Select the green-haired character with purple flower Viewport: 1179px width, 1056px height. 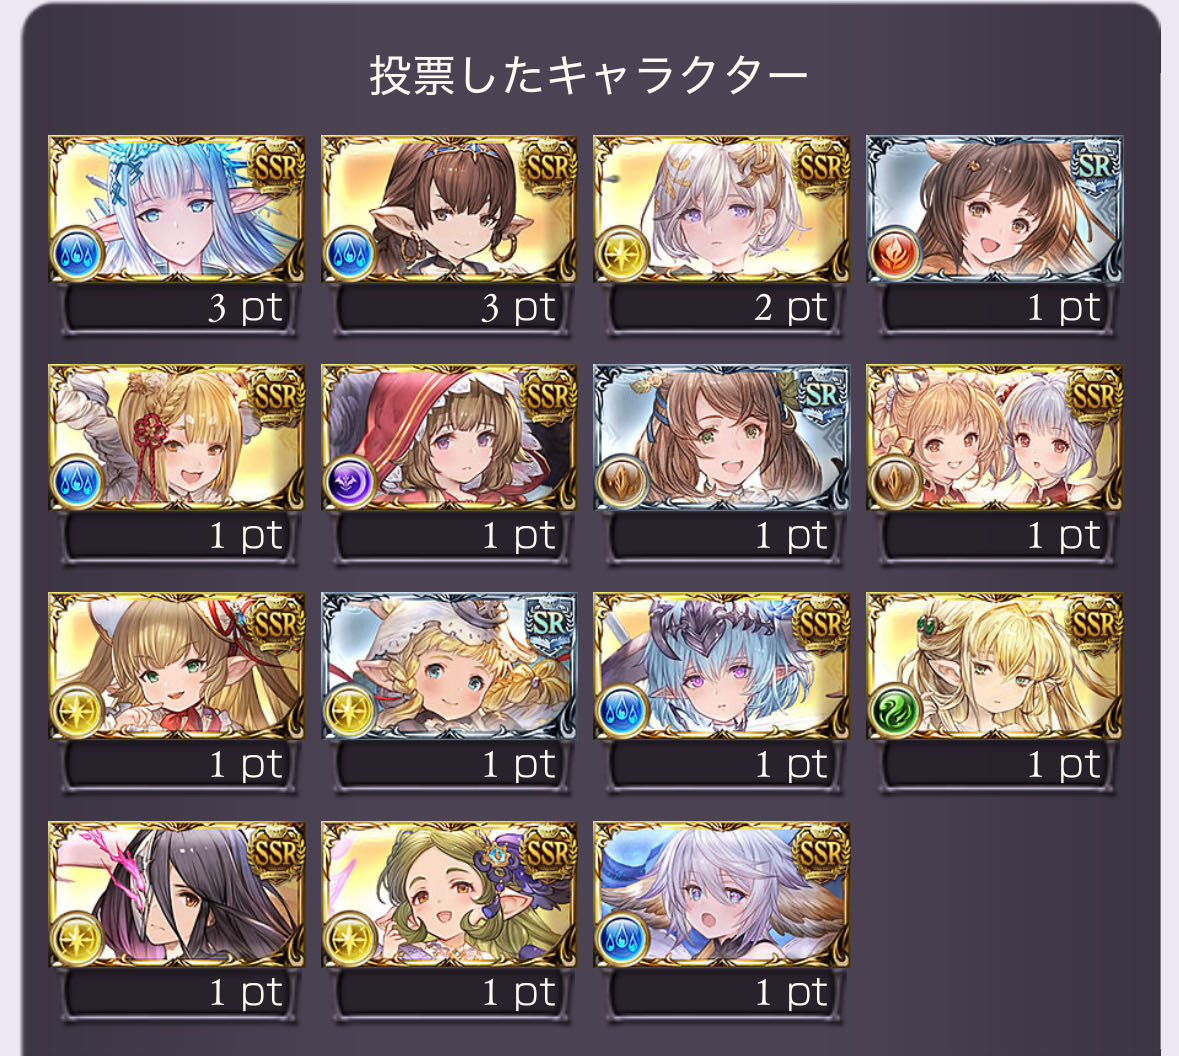[x=449, y=894]
